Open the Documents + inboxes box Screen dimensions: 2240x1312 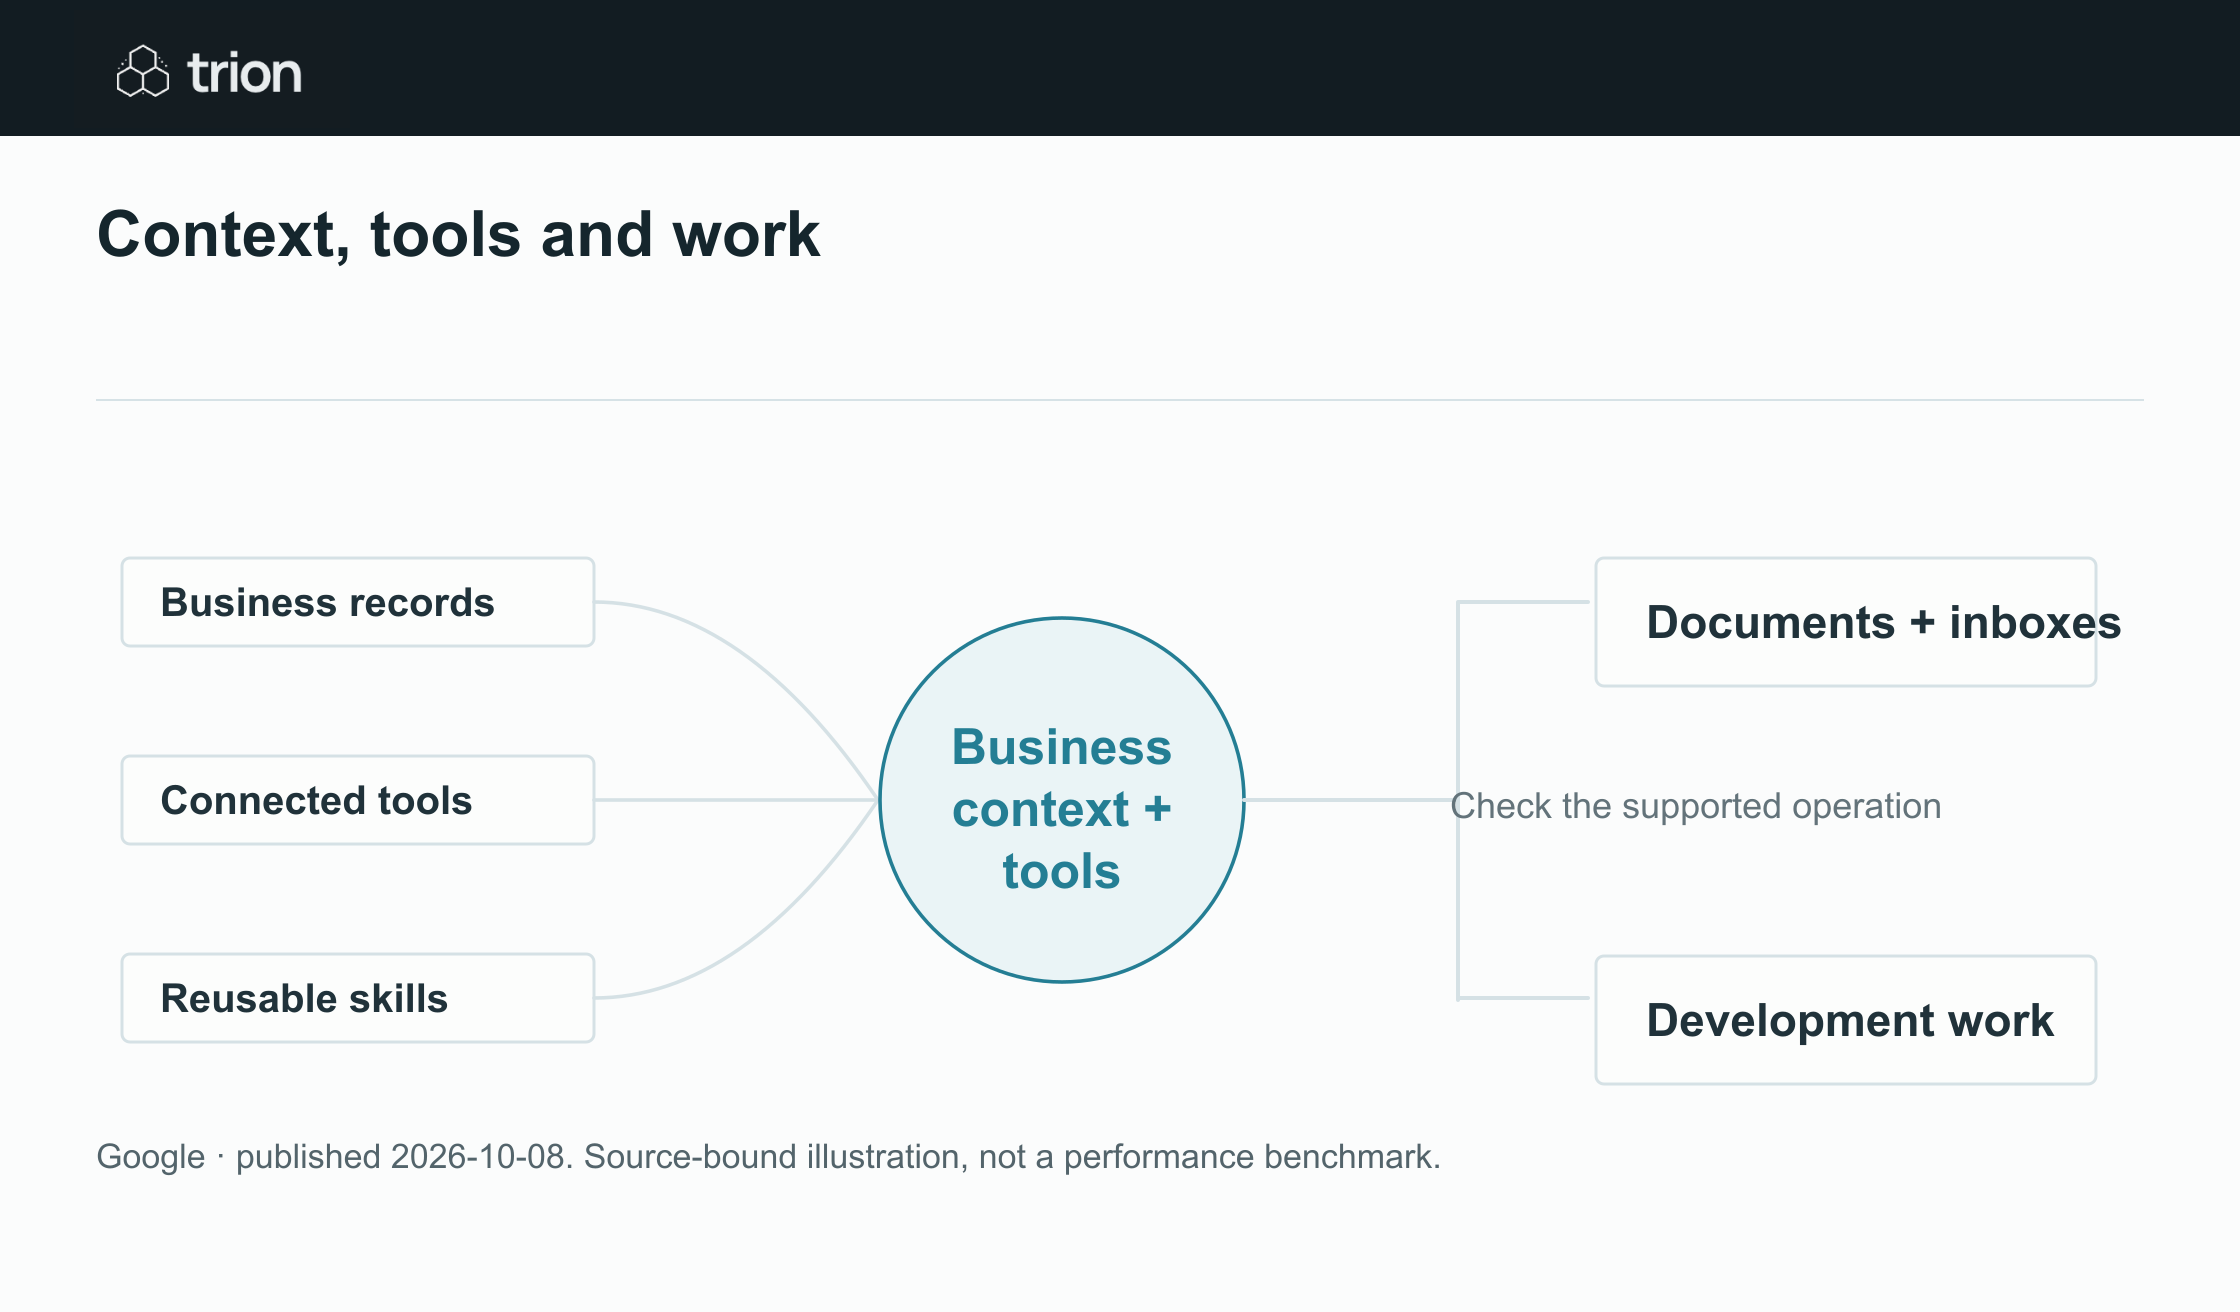[x=1846, y=622]
